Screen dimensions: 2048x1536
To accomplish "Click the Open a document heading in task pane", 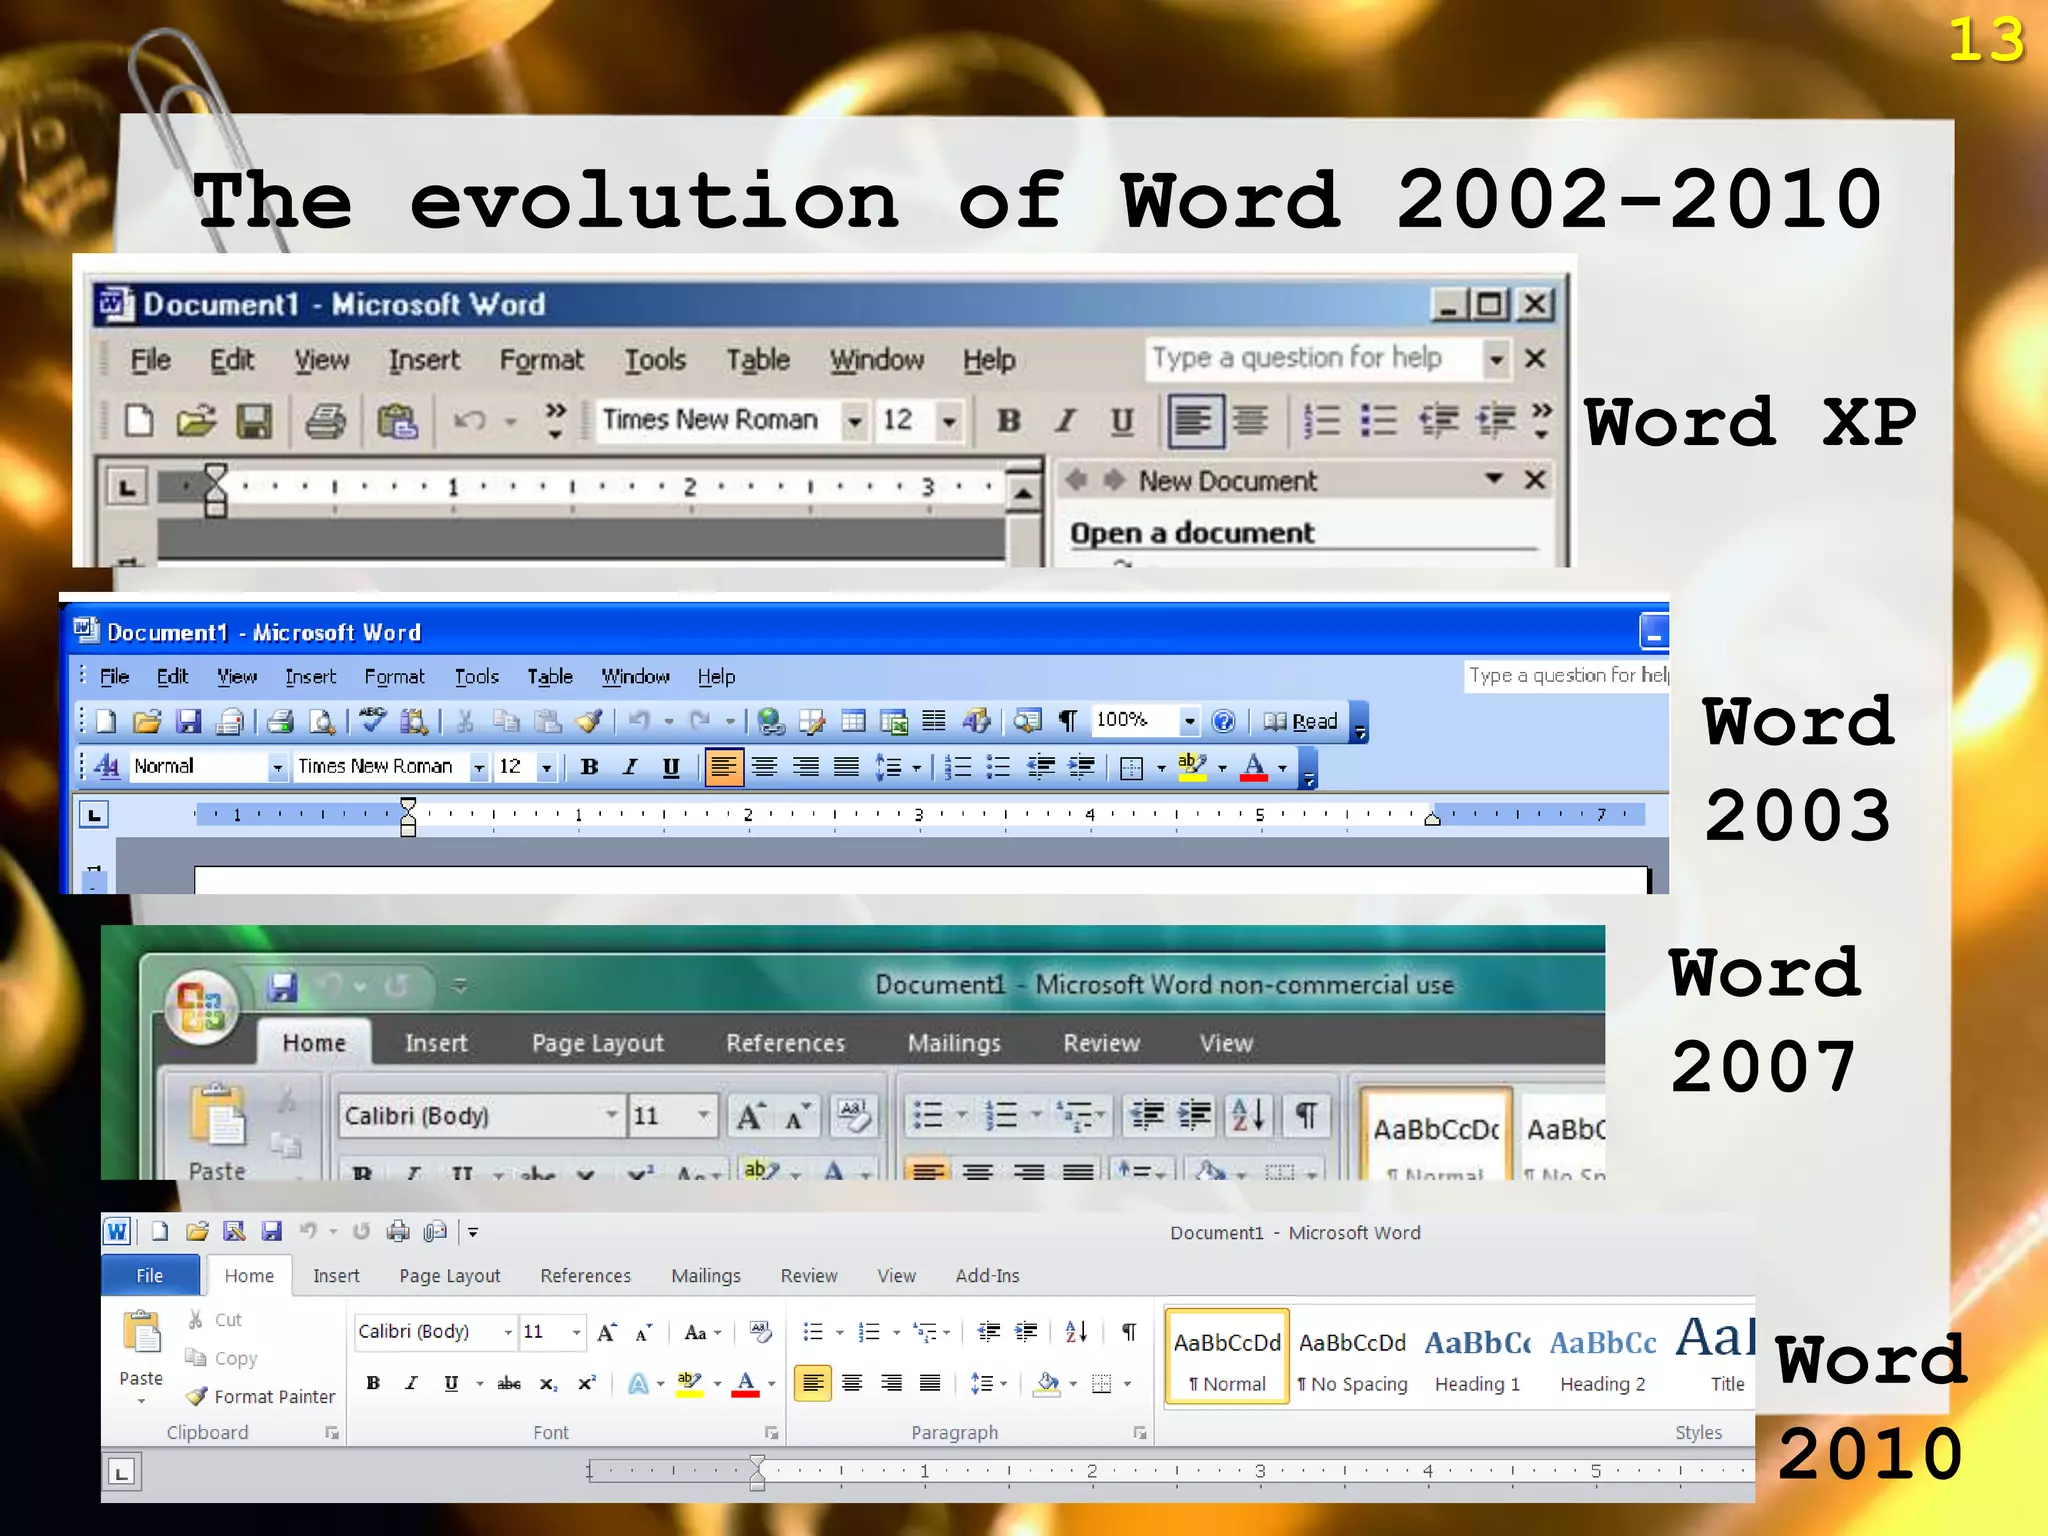I will (x=1192, y=533).
